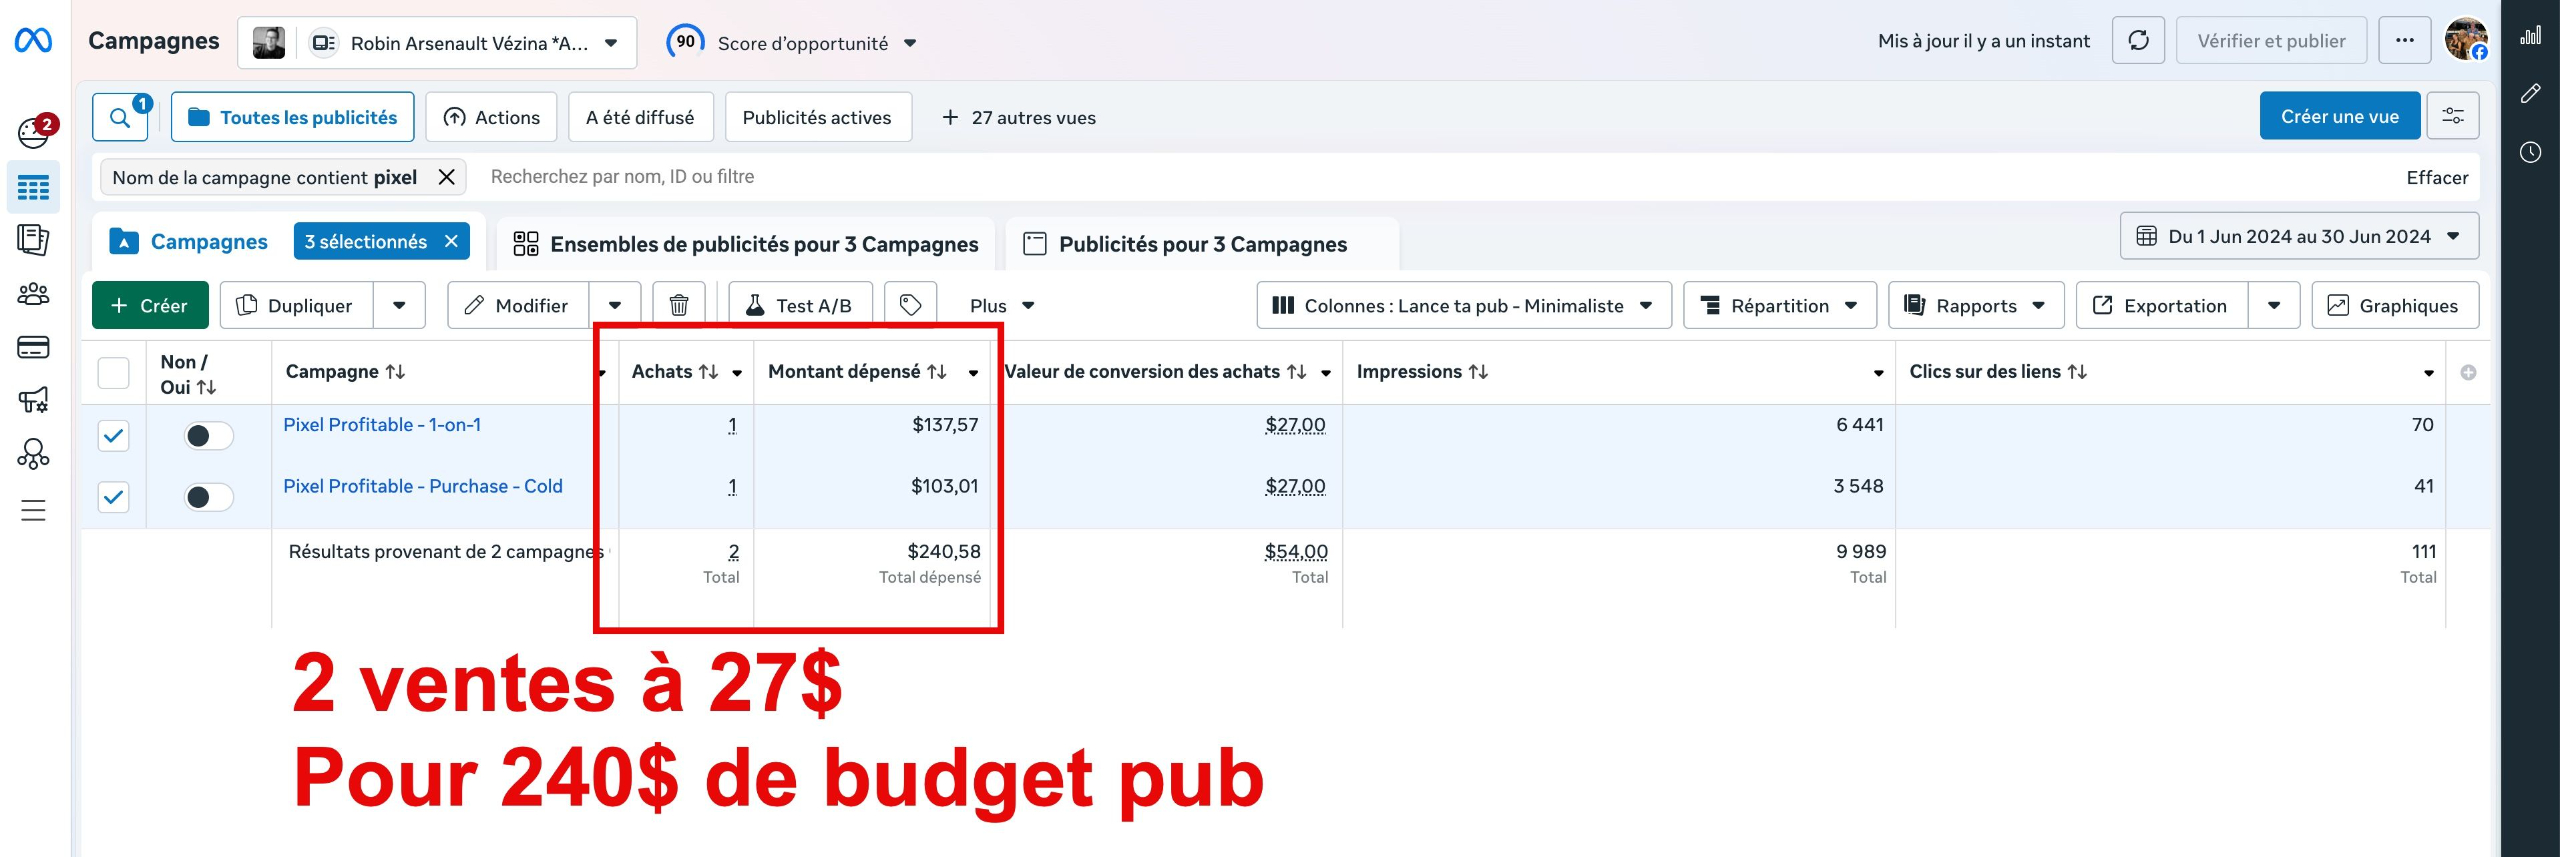Select the Campaigns table icon in sidebar
This screenshot has height=857, width=2560.
pos(33,187)
